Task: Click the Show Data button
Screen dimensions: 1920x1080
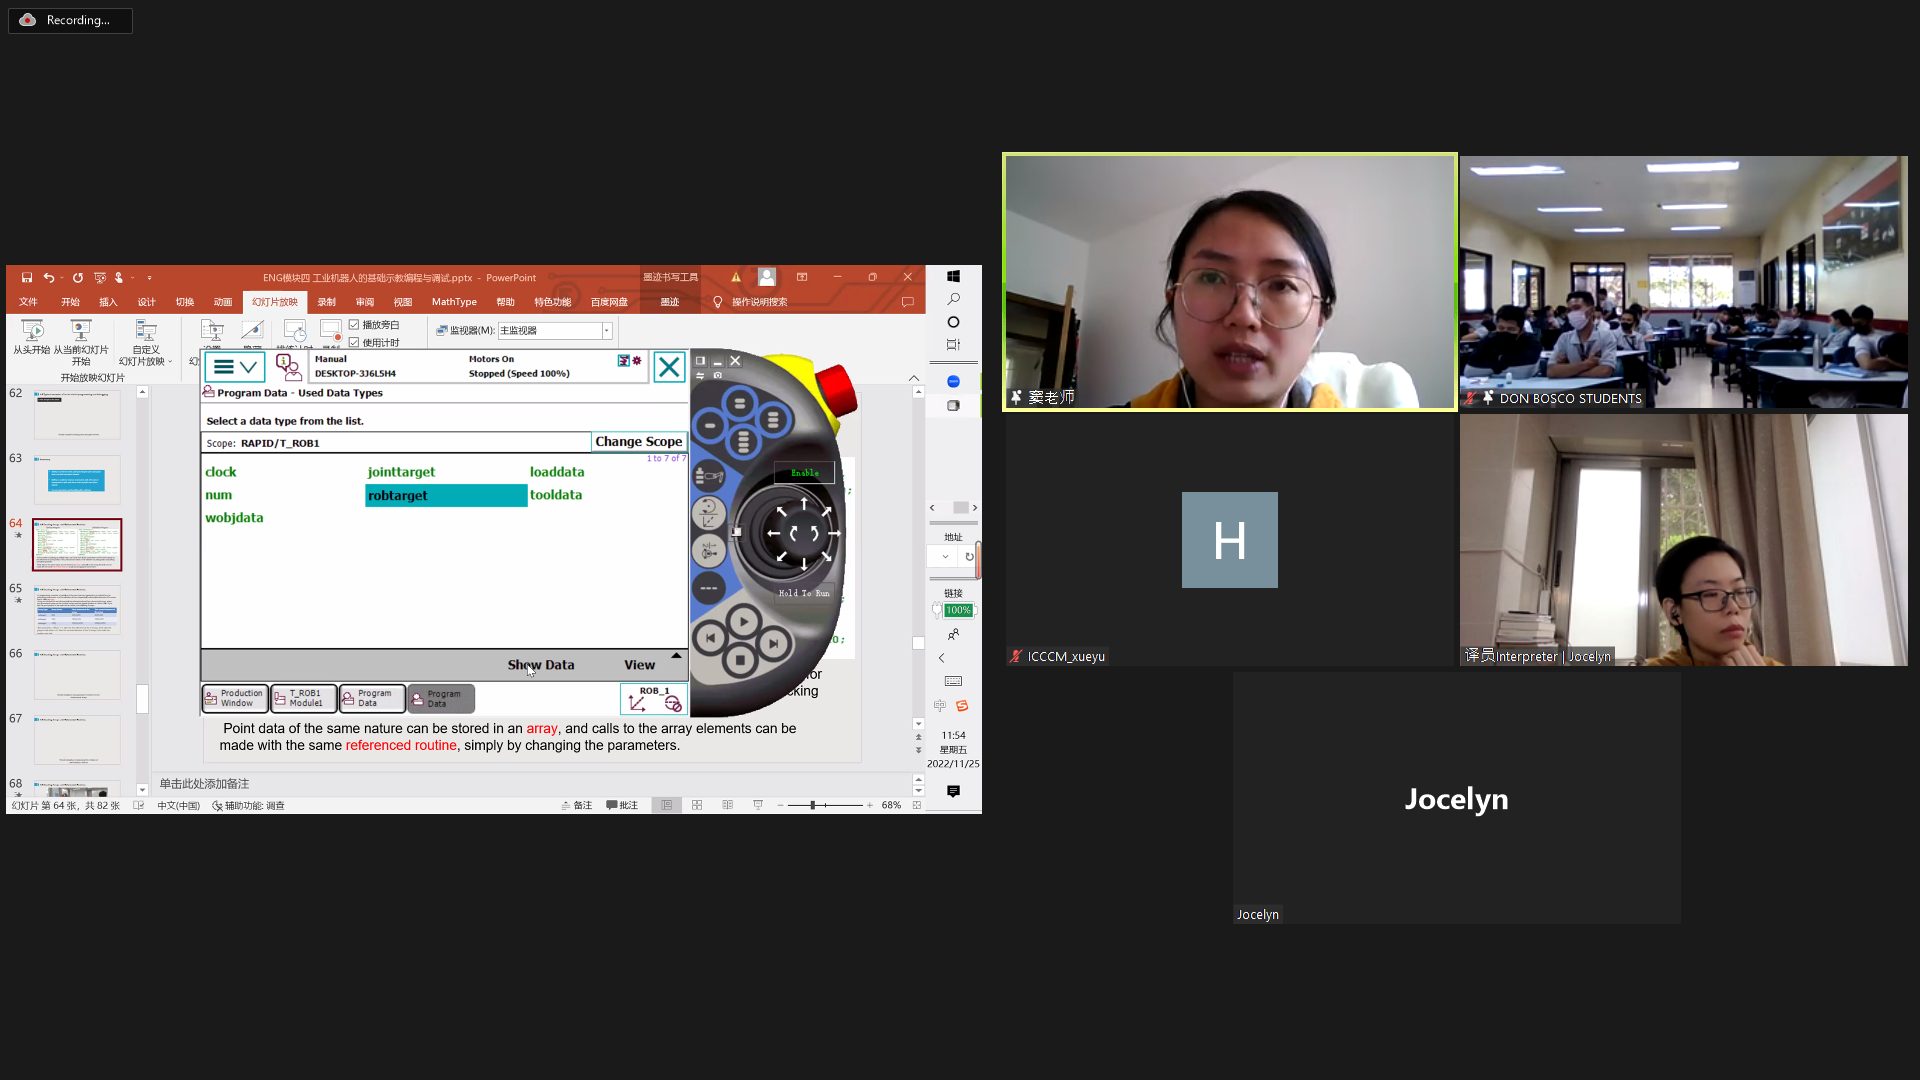Action: pos(541,665)
